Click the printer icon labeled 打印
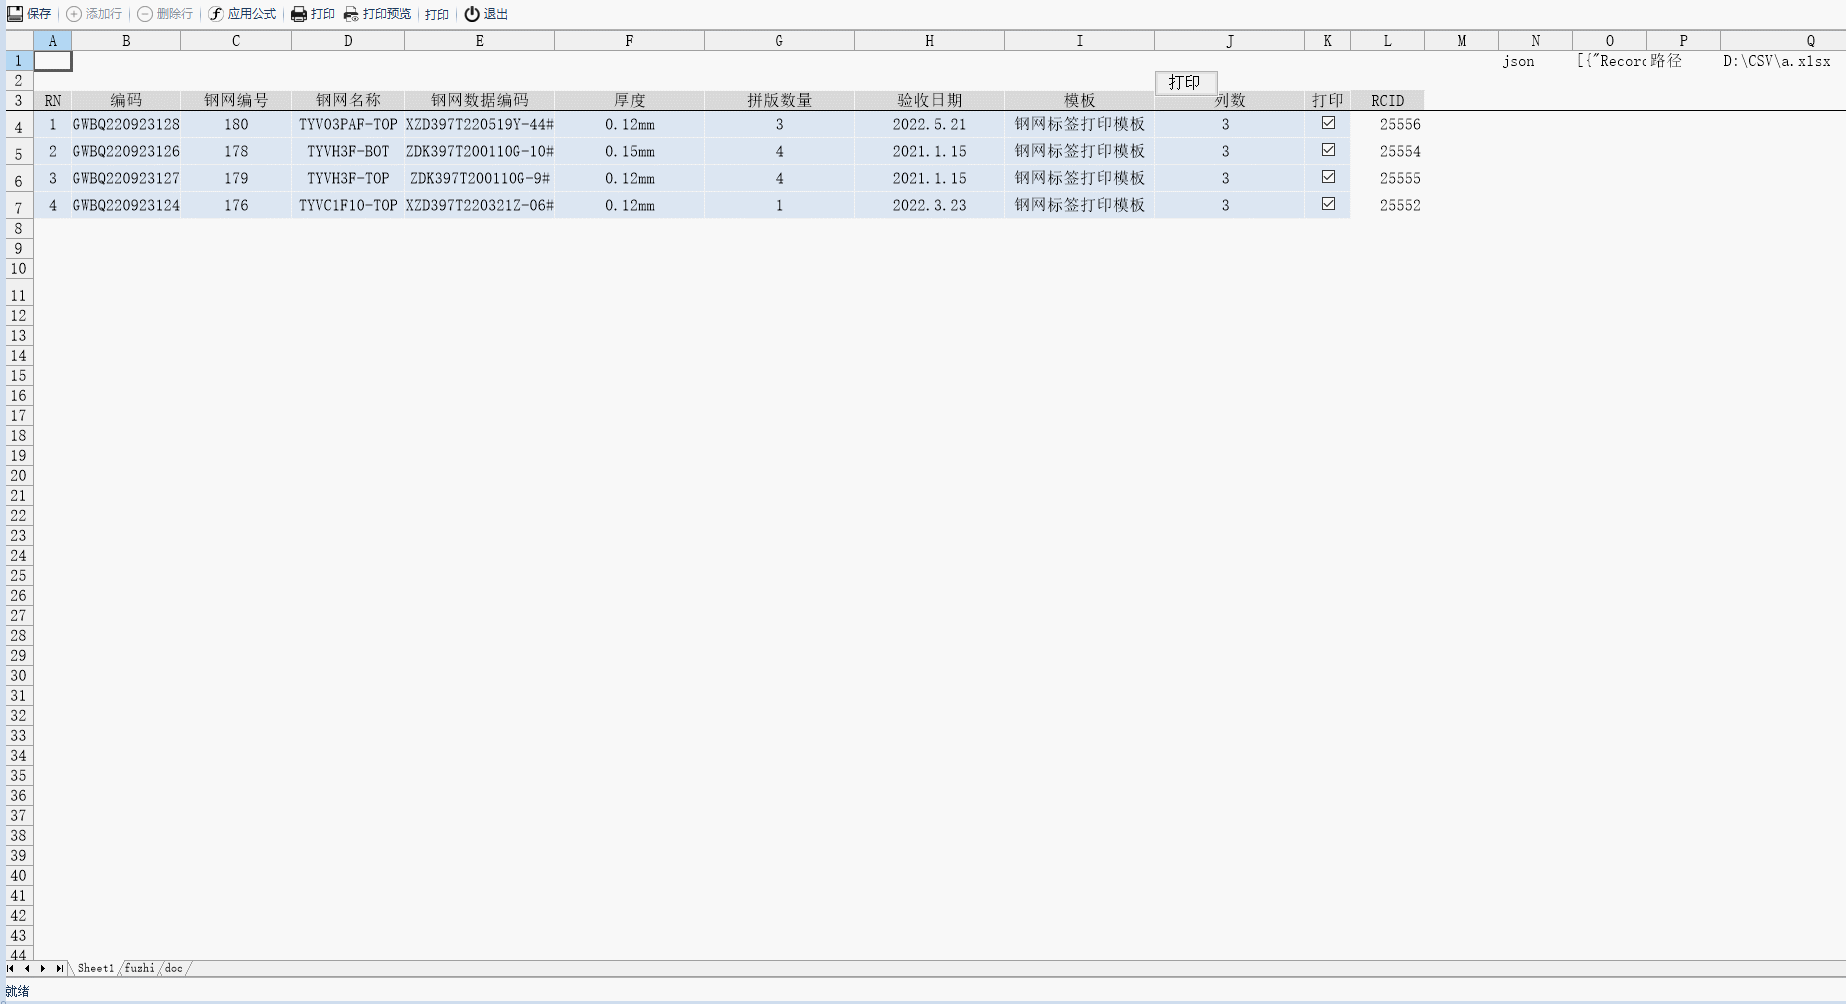 pos(299,14)
